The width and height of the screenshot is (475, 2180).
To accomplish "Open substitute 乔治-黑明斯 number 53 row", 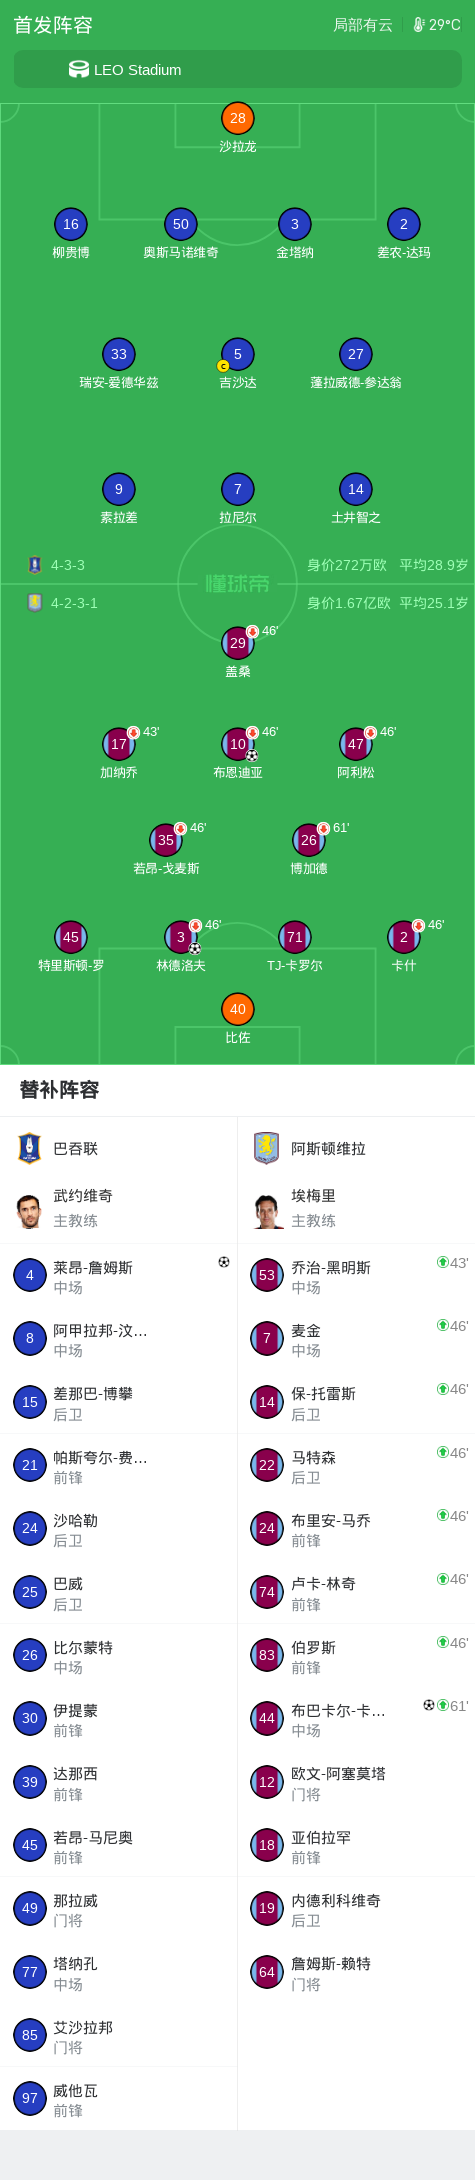I will [x=356, y=1275].
